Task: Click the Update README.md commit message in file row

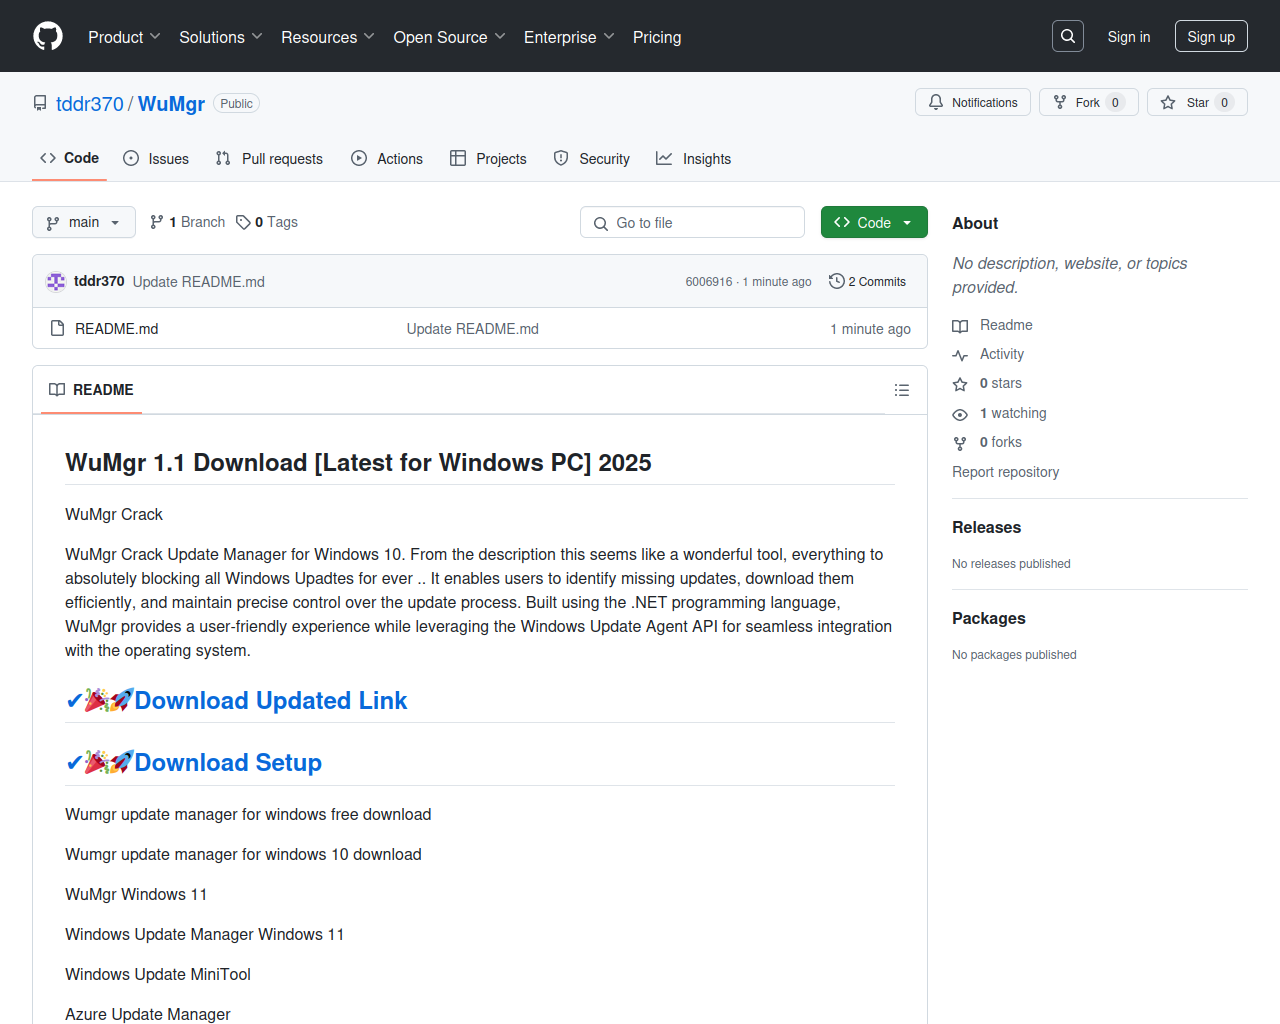Action: tap(473, 329)
